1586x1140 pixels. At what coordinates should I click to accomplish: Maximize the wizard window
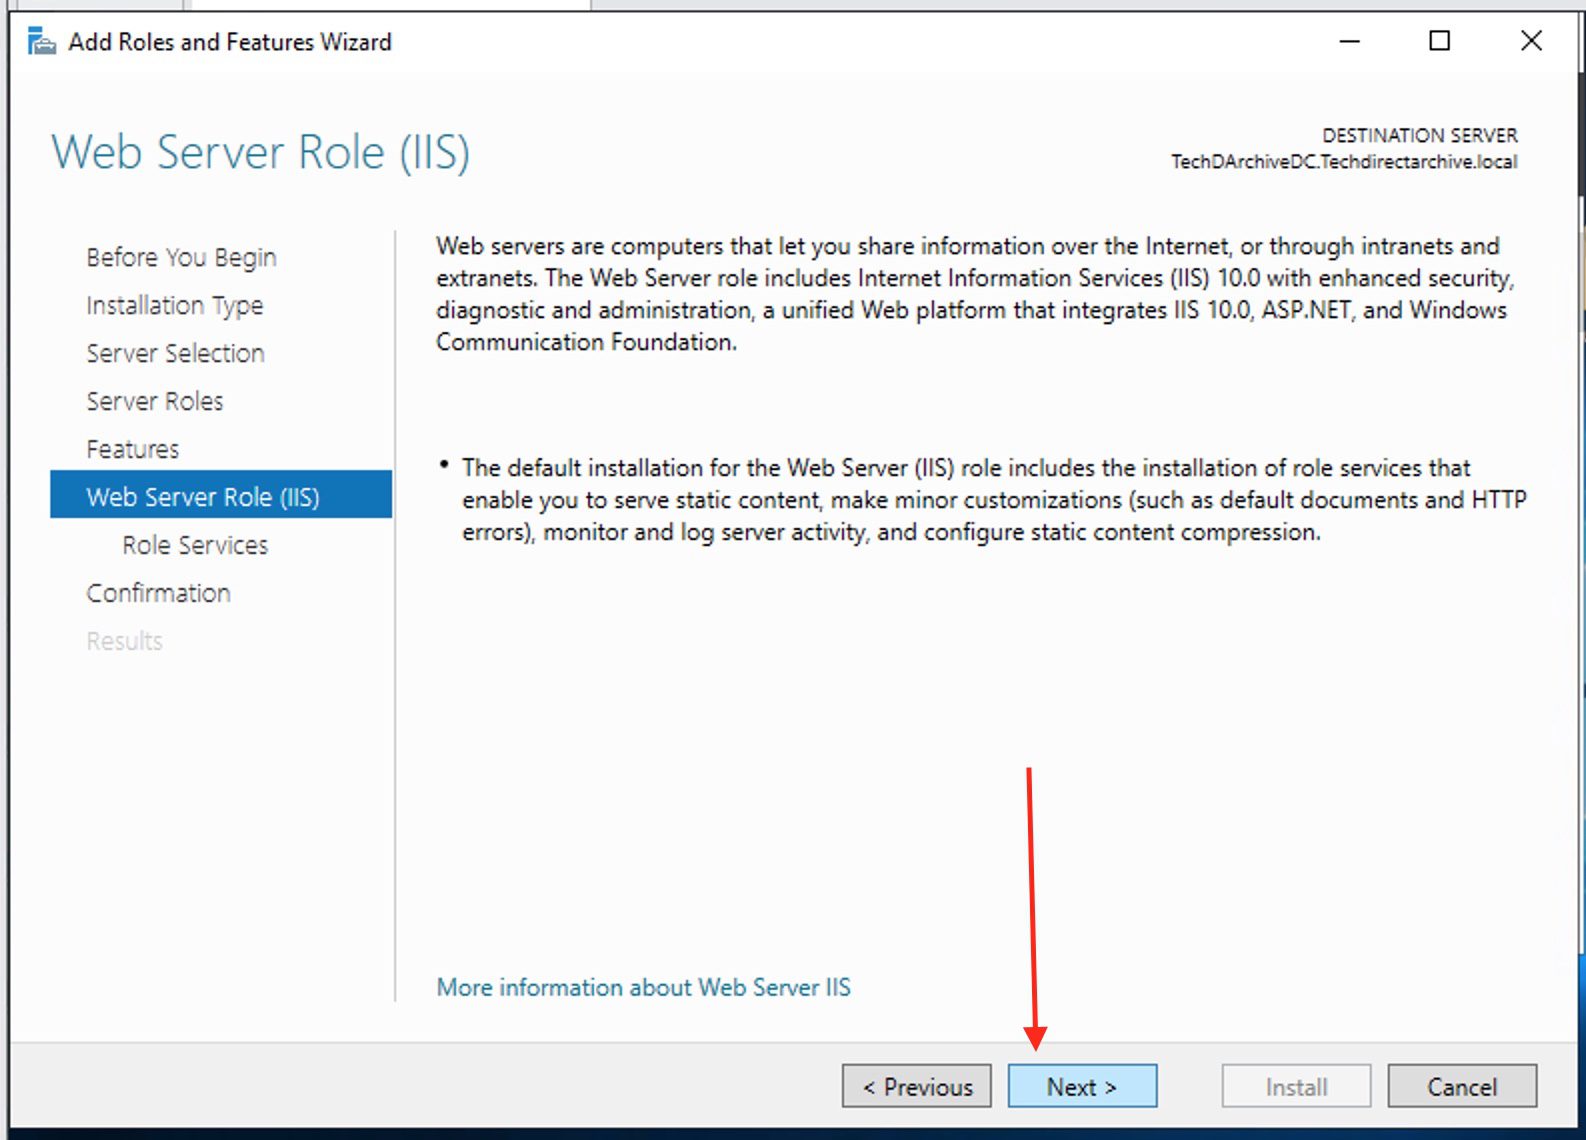[x=1439, y=41]
